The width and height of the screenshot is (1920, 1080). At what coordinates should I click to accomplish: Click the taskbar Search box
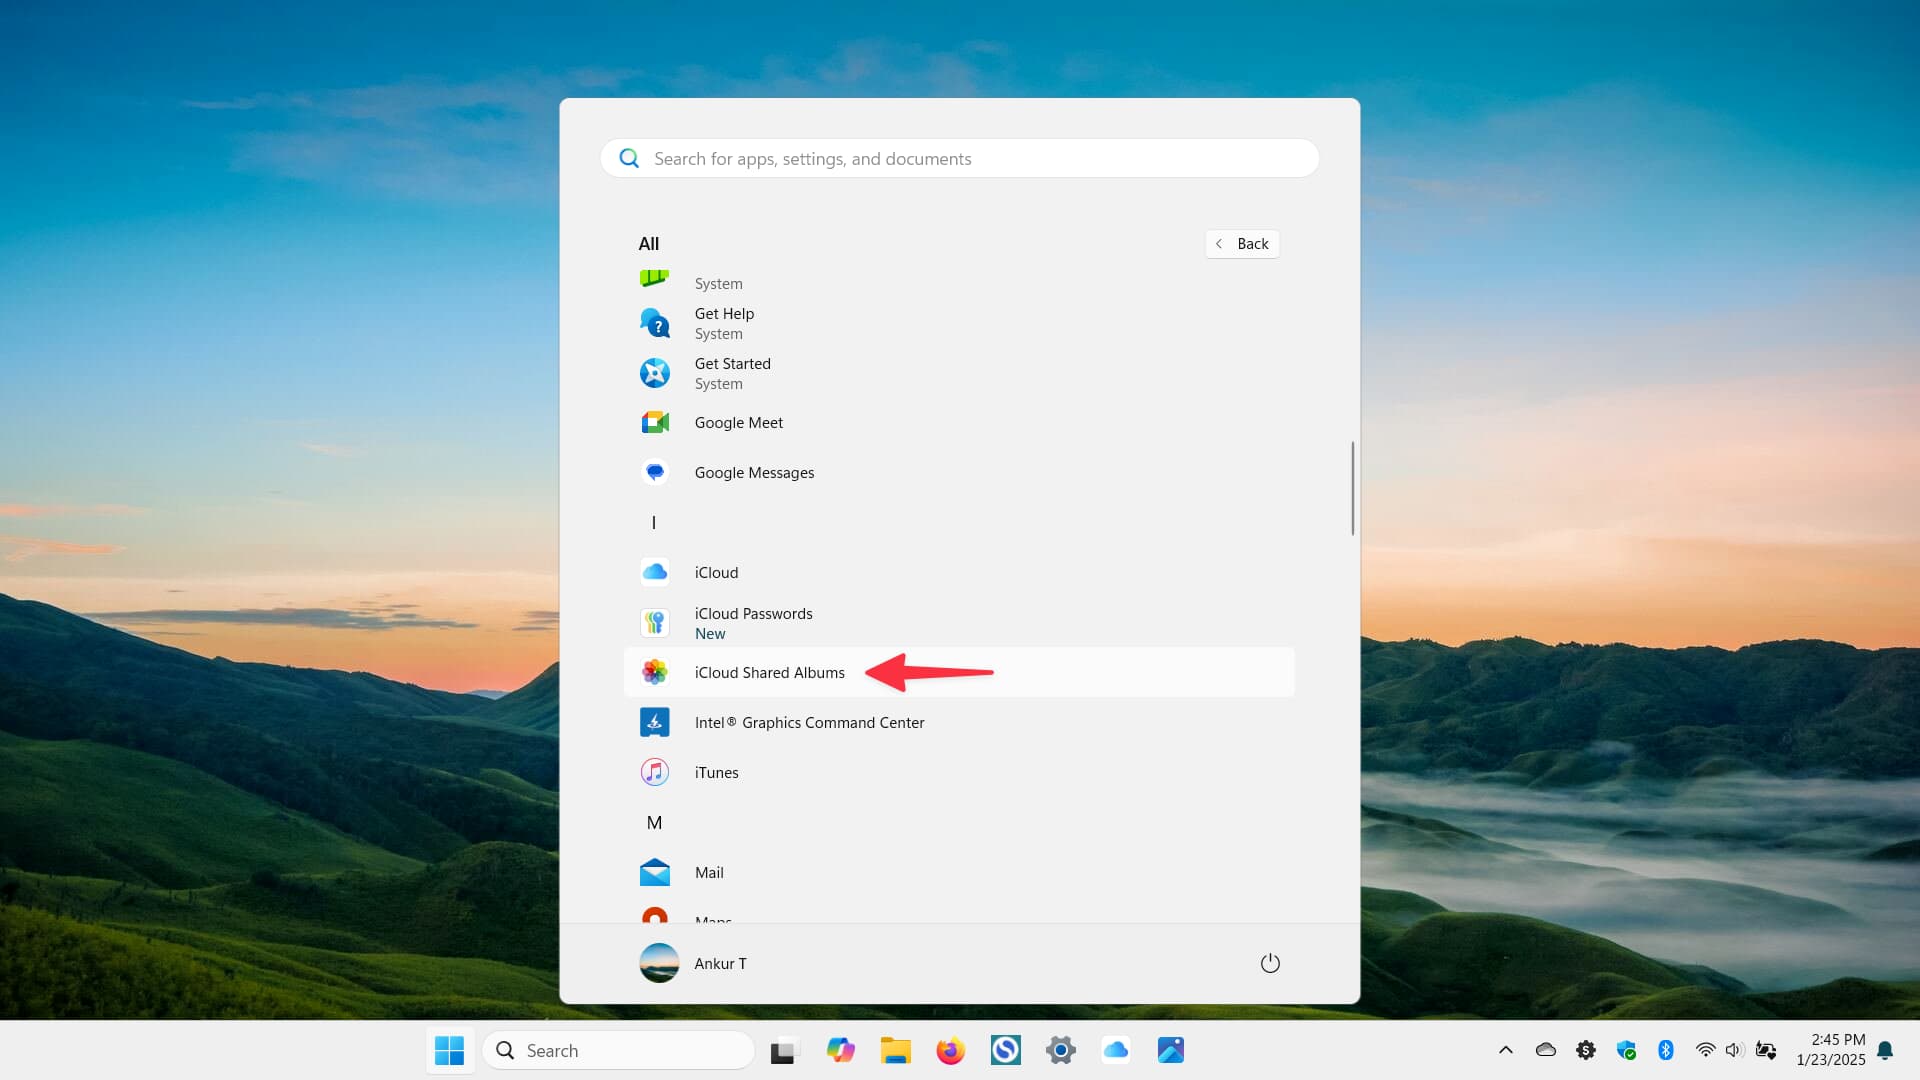(618, 1050)
